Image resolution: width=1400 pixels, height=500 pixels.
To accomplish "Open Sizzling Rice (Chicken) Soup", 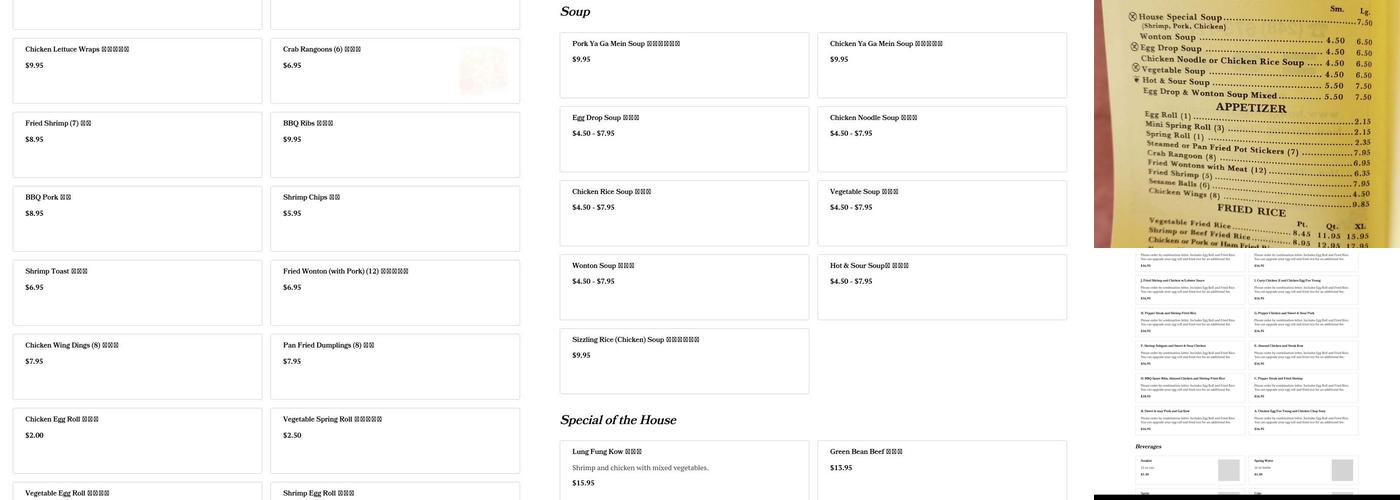I will pyautogui.click(x=684, y=360).
